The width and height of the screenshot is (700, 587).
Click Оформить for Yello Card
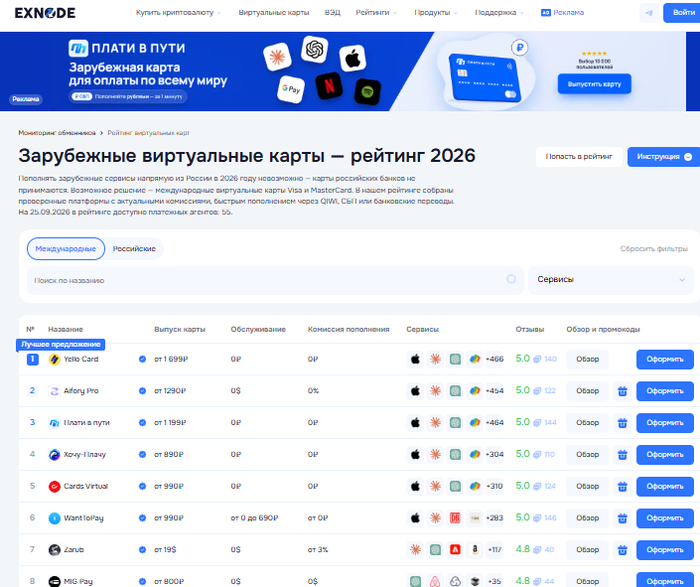pos(665,359)
